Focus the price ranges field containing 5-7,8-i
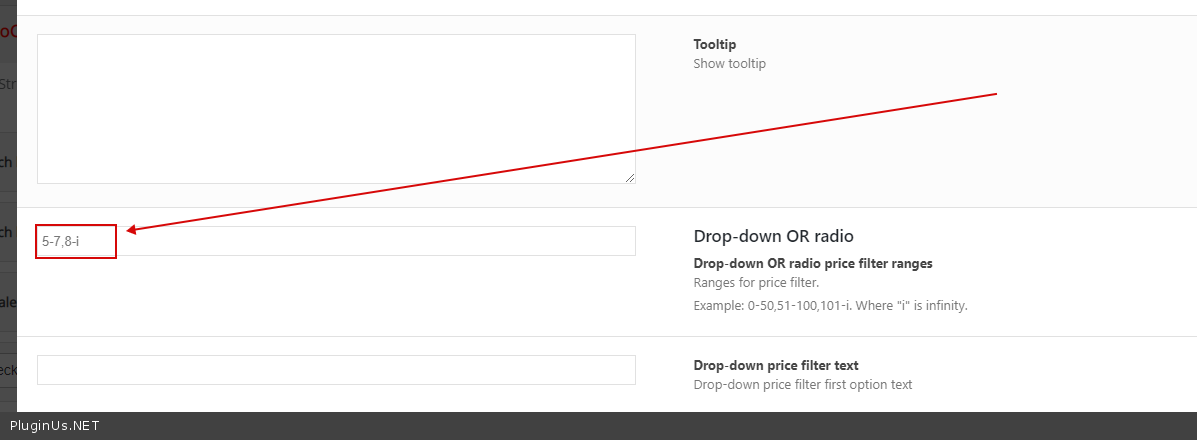The image size is (1197, 440). [x=336, y=241]
